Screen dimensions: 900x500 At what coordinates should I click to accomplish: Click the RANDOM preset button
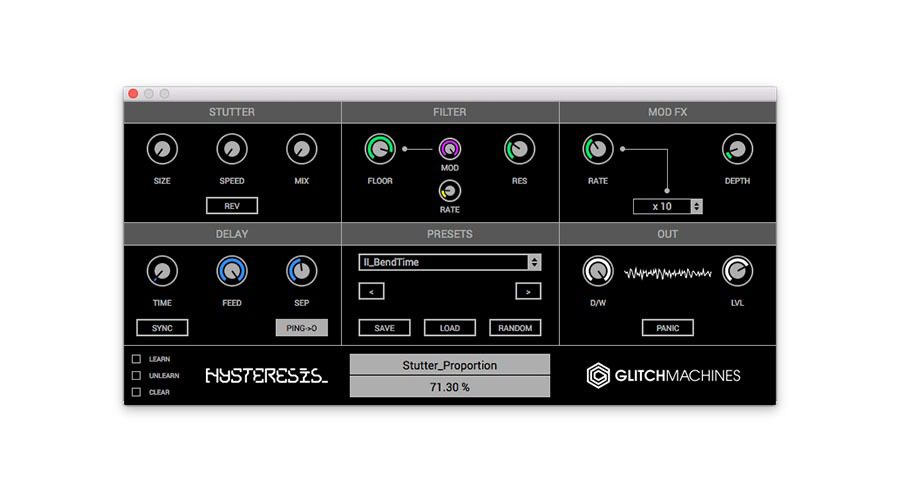click(x=515, y=328)
